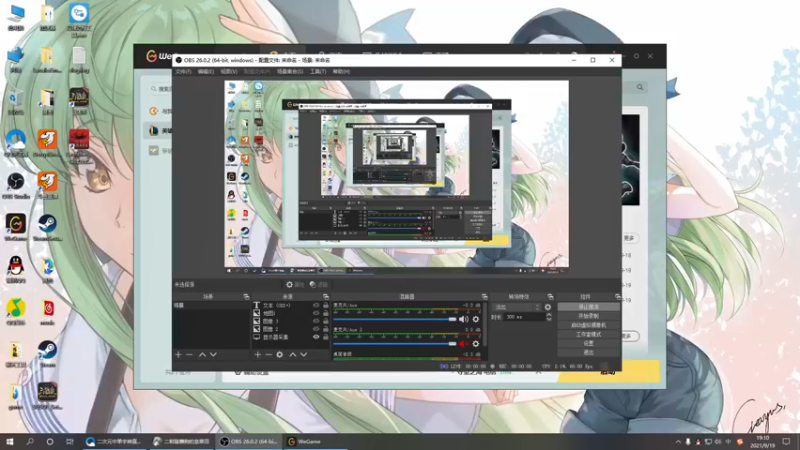Remove the selected source with the minus icon
Viewport: 800px width, 450px height.
[x=268, y=355]
